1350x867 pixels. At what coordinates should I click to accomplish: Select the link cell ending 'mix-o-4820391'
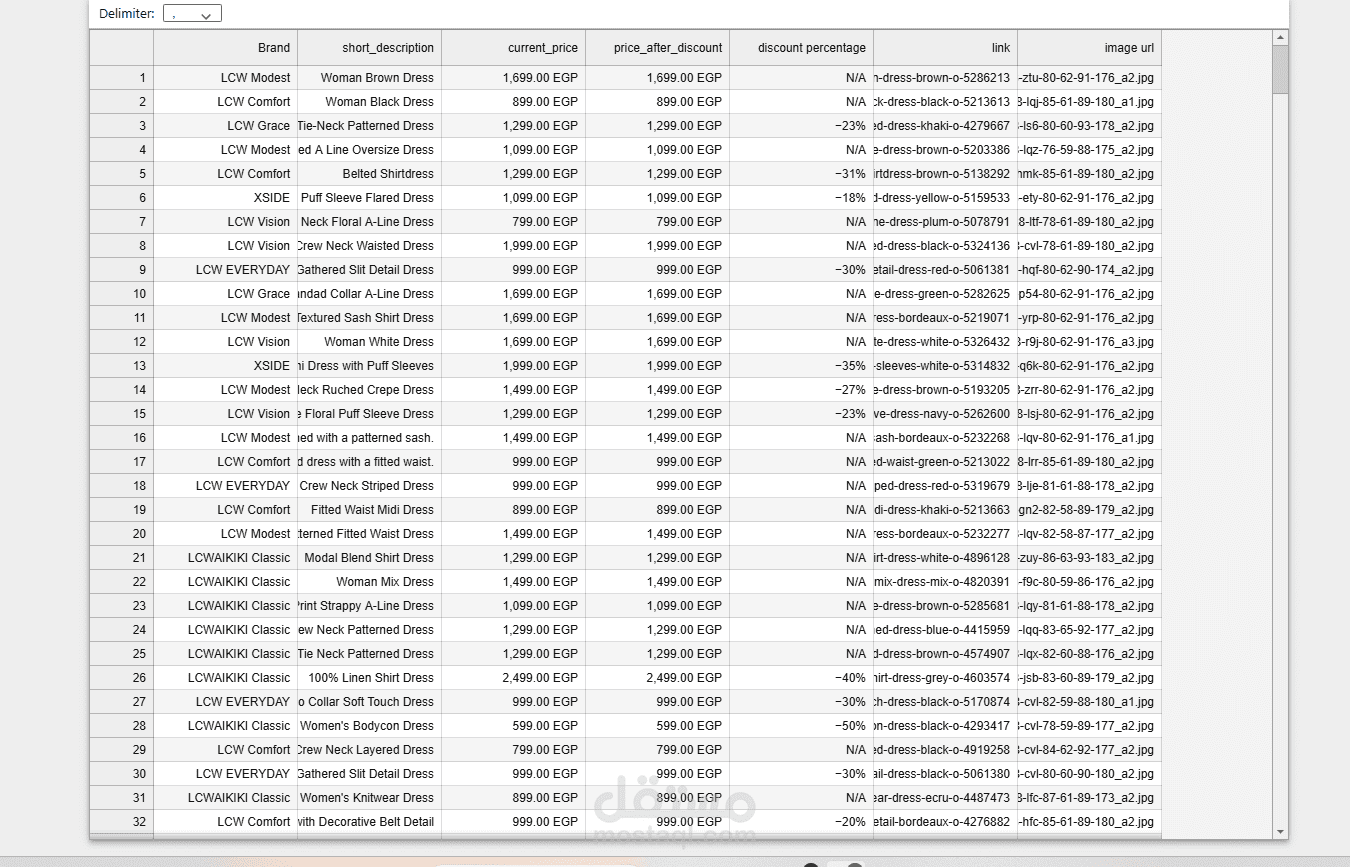[x=945, y=582]
